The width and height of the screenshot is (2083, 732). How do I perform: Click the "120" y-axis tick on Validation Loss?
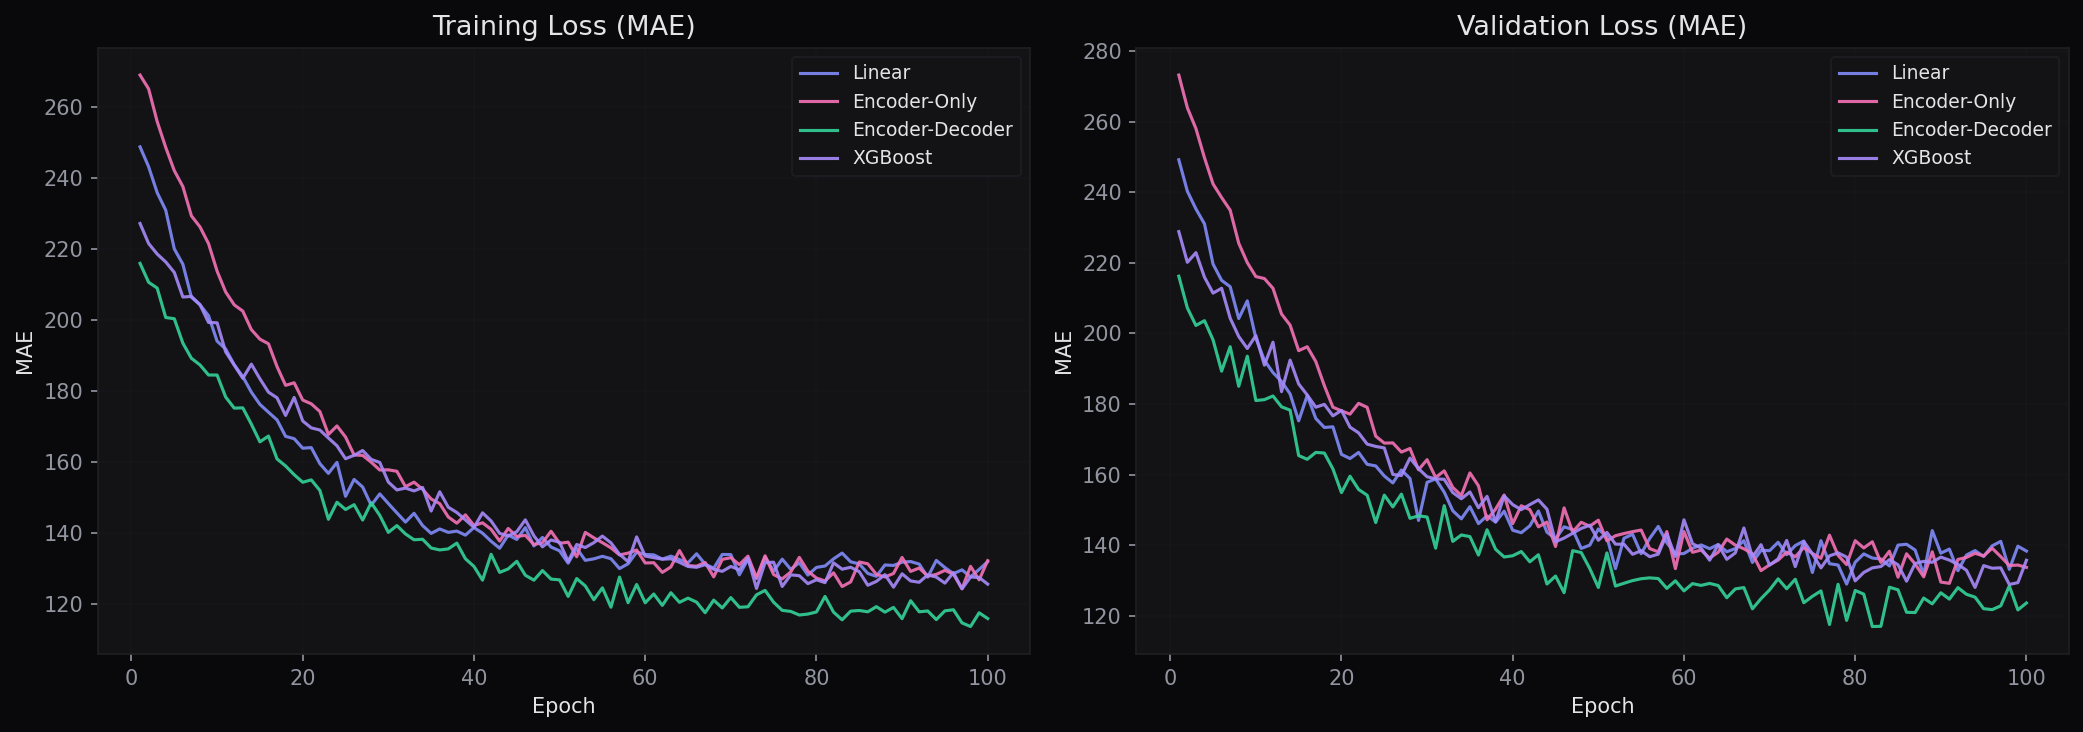click(x=1102, y=617)
